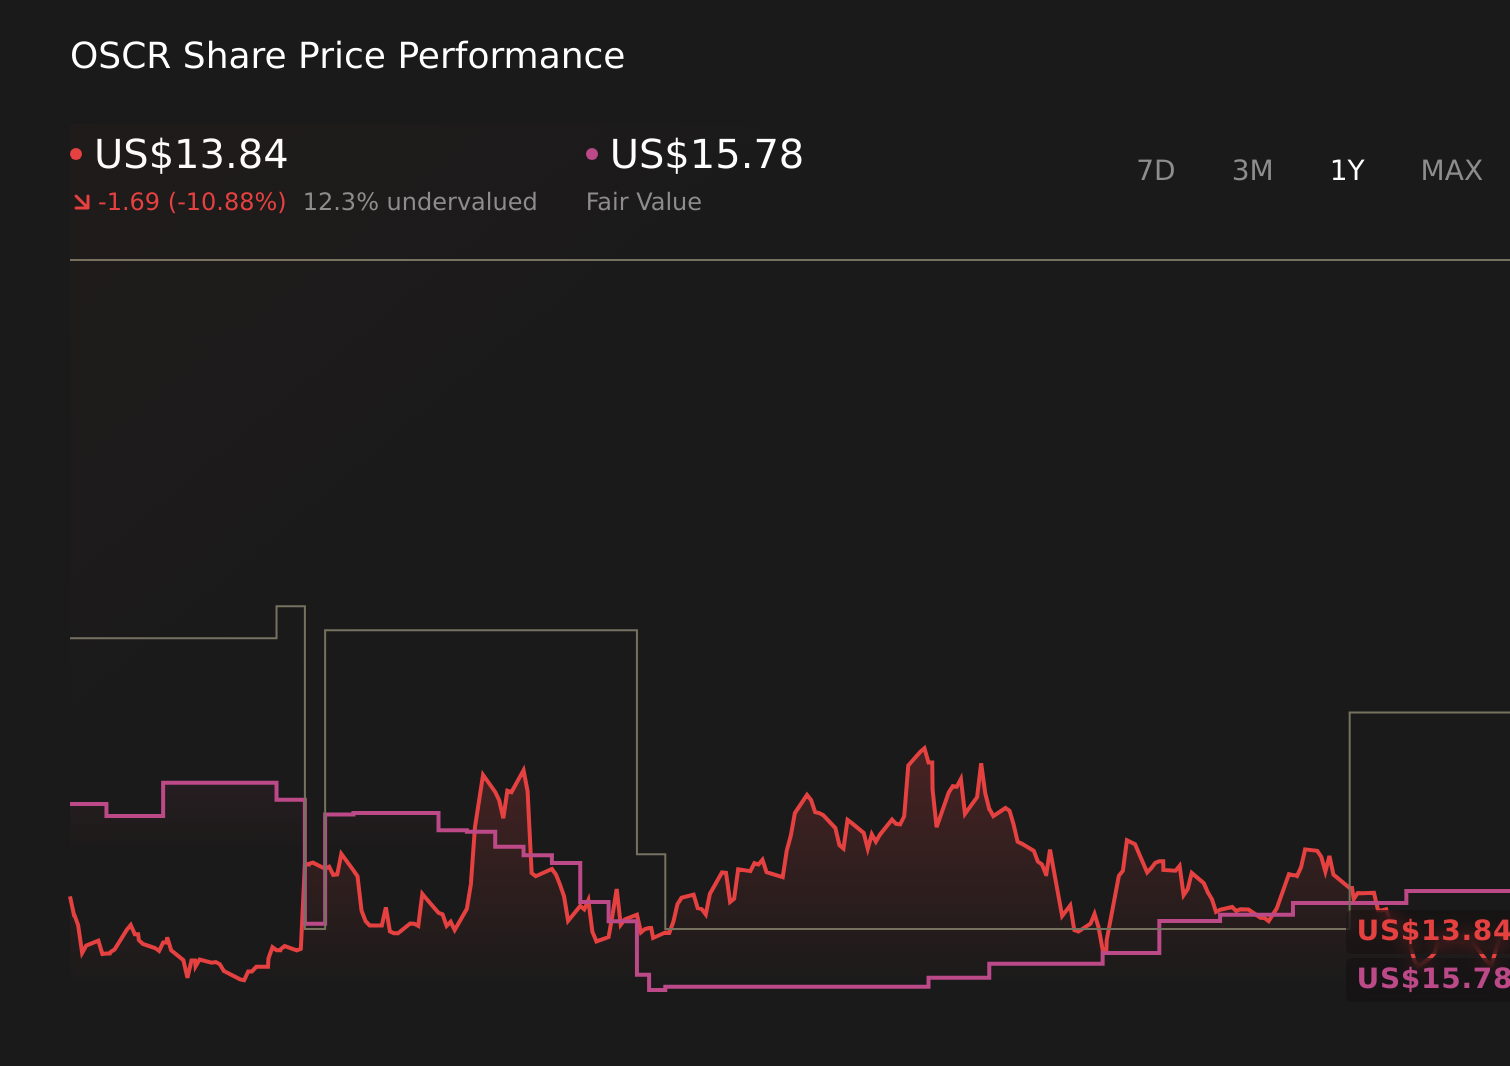The width and height of the screenshot is (1510, 1066).
Task: Click the -1.69 (-10.88%) change text
Action: pyautogui.click(x=190, y=201)
